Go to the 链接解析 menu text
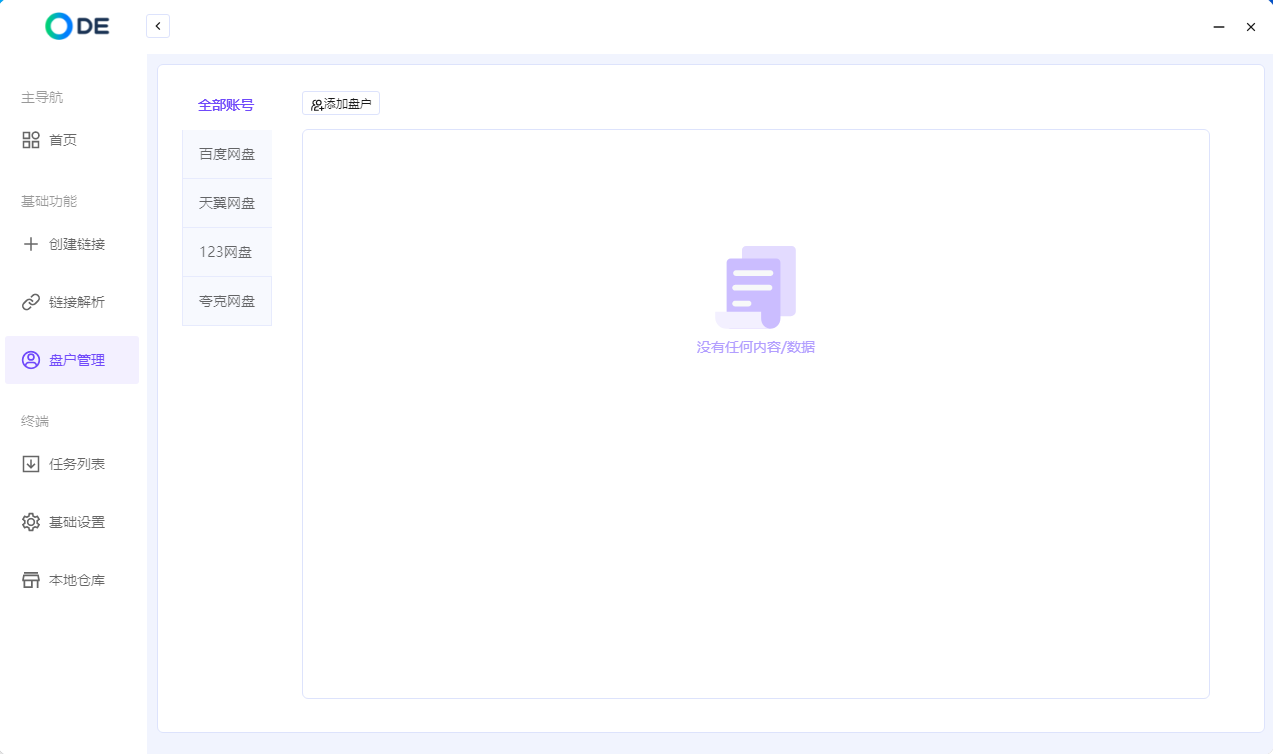The height and width of the screenshot is (754, 1273). pos(77,302)
